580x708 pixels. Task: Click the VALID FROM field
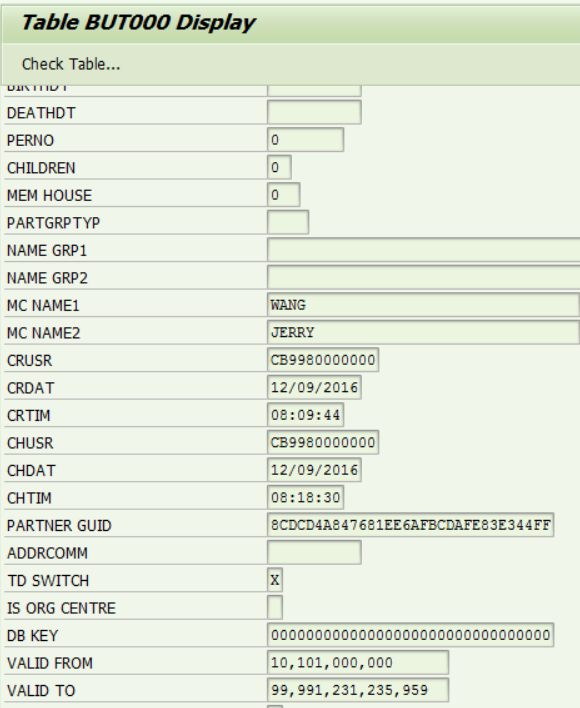358,663
